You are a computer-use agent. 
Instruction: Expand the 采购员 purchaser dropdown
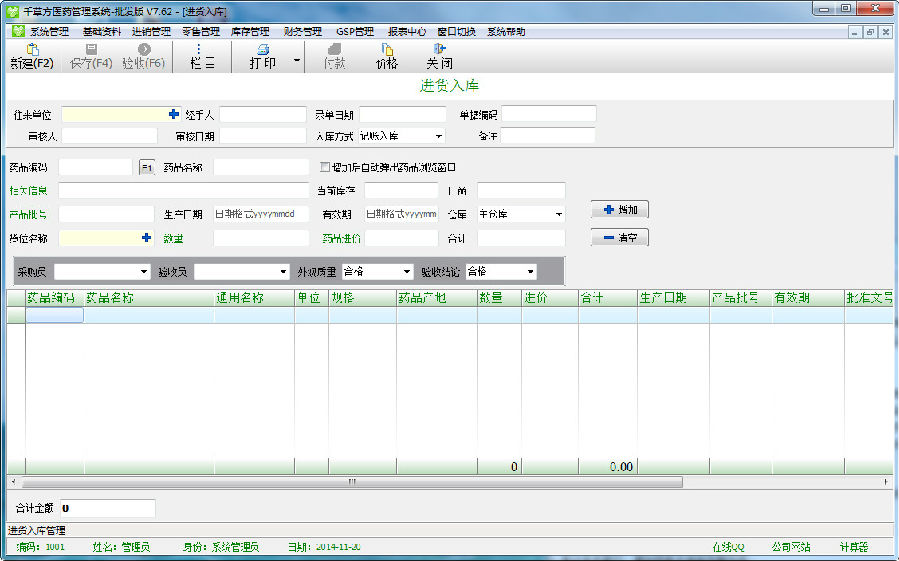143,271
